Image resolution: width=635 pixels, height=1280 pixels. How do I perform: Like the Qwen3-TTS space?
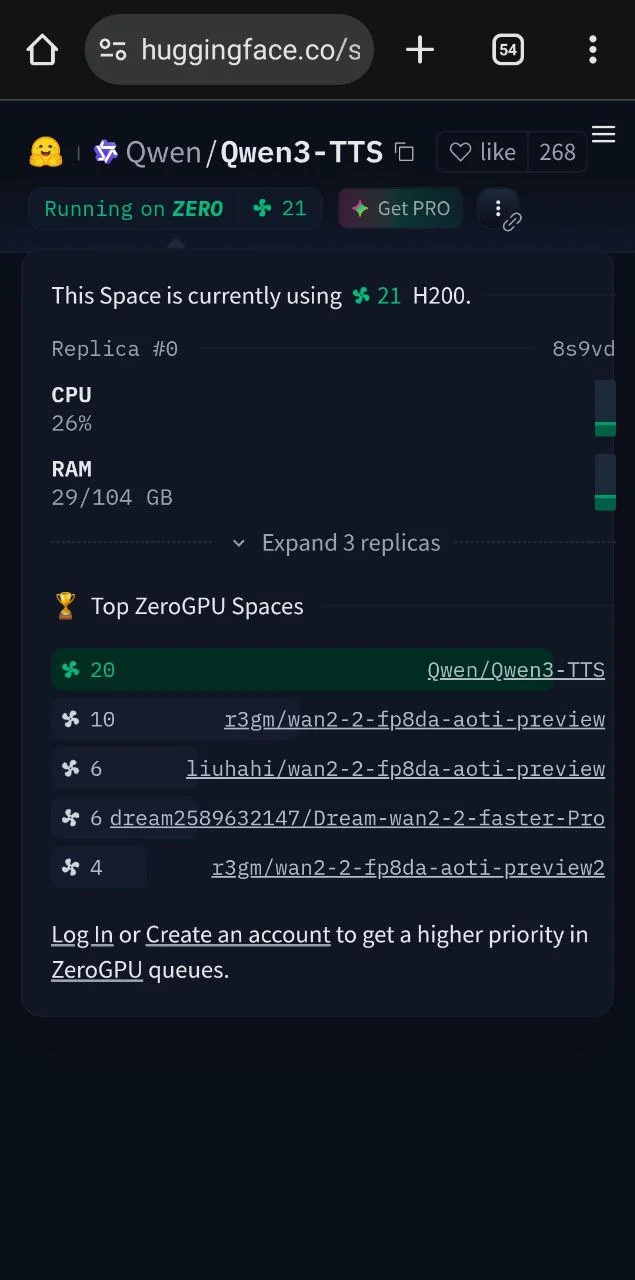[x=482, y=152]
